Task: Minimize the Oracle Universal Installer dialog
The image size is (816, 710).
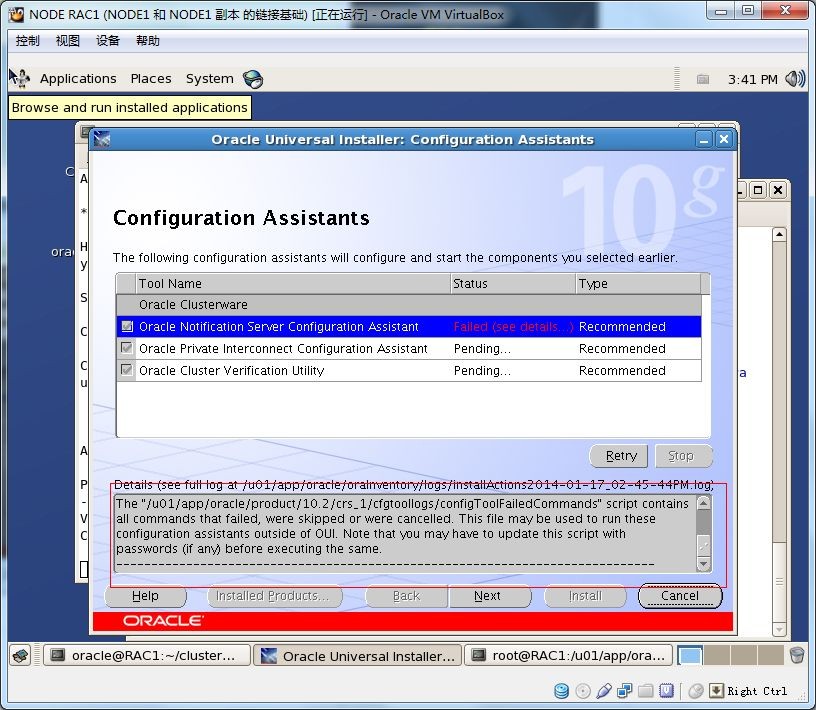Action: [704, 140]
